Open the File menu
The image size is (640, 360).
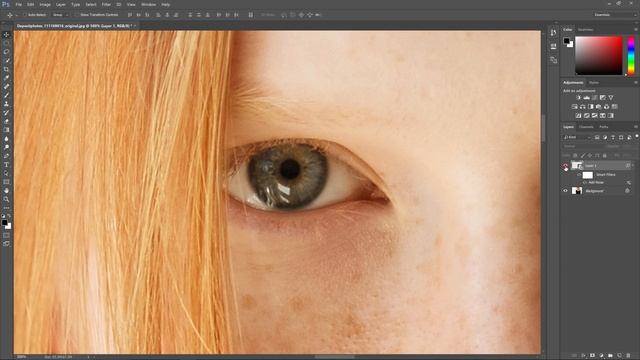coord(18,4)
